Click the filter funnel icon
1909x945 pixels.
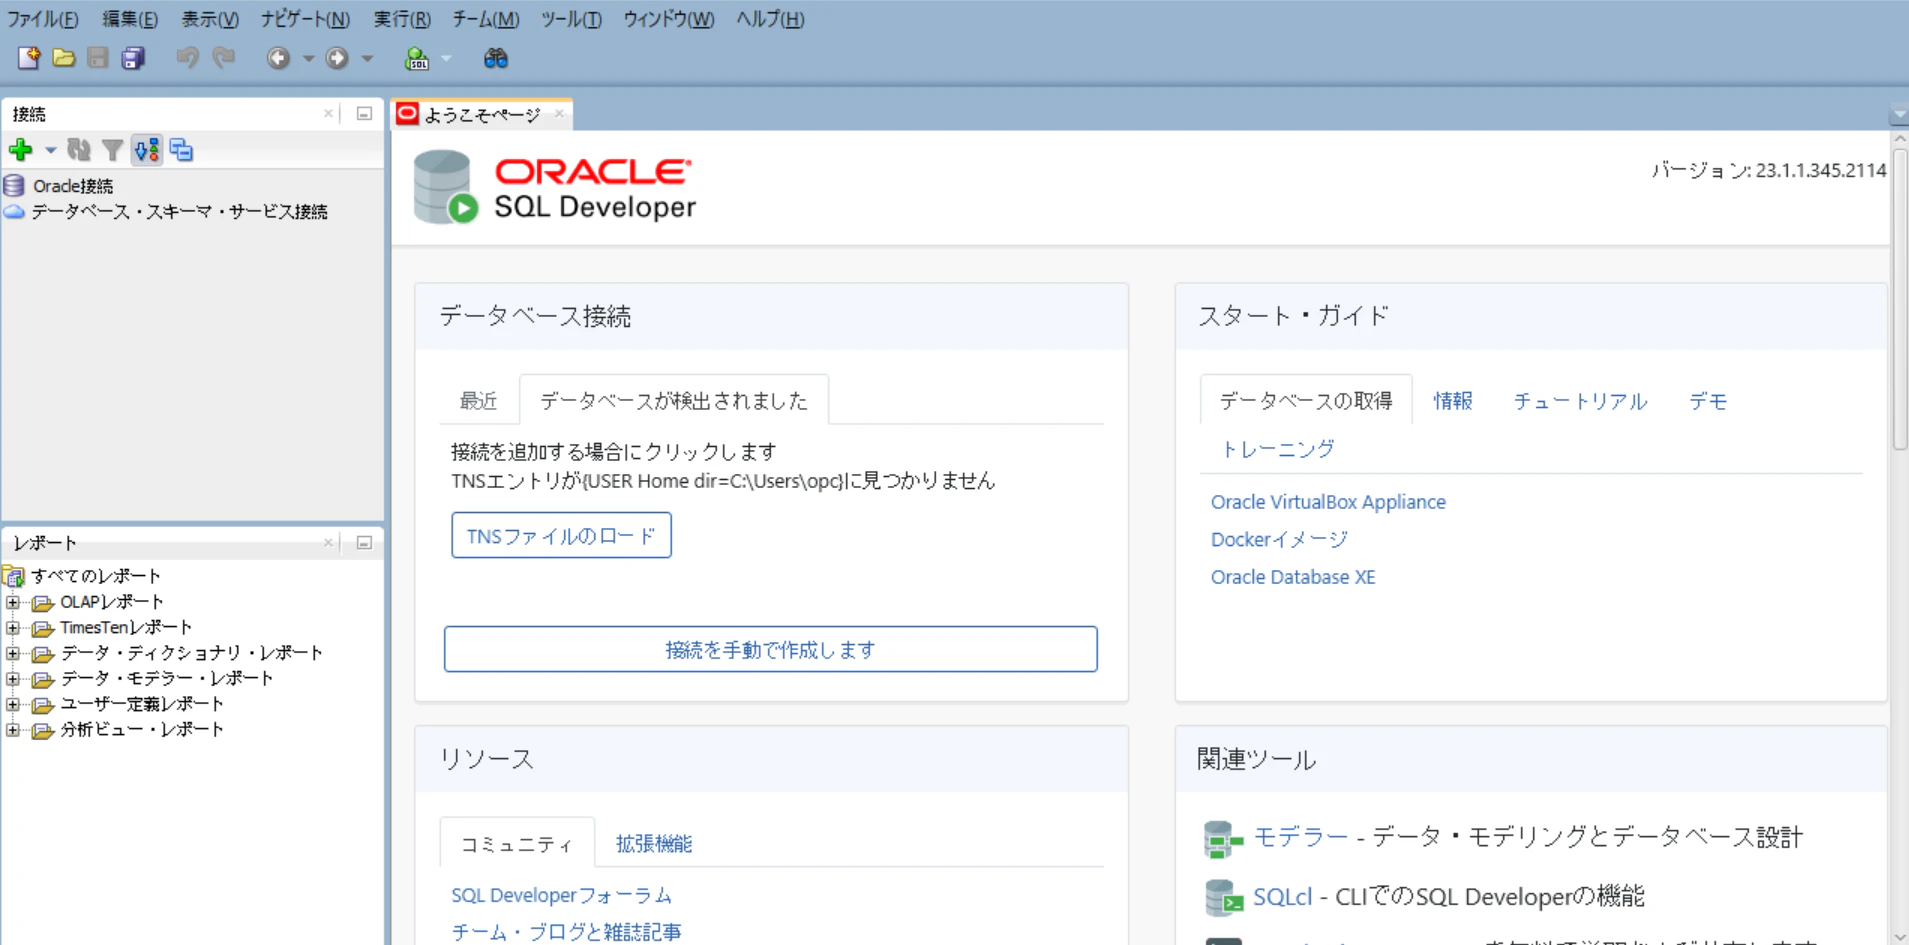click(113, 150)
